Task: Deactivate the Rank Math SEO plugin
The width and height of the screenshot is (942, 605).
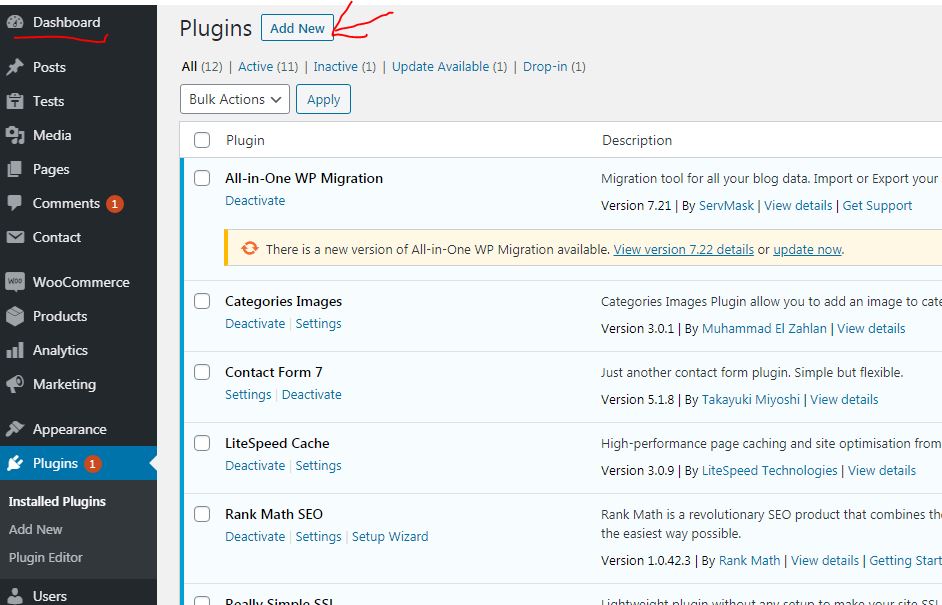Action: click(x=255, y=537)
